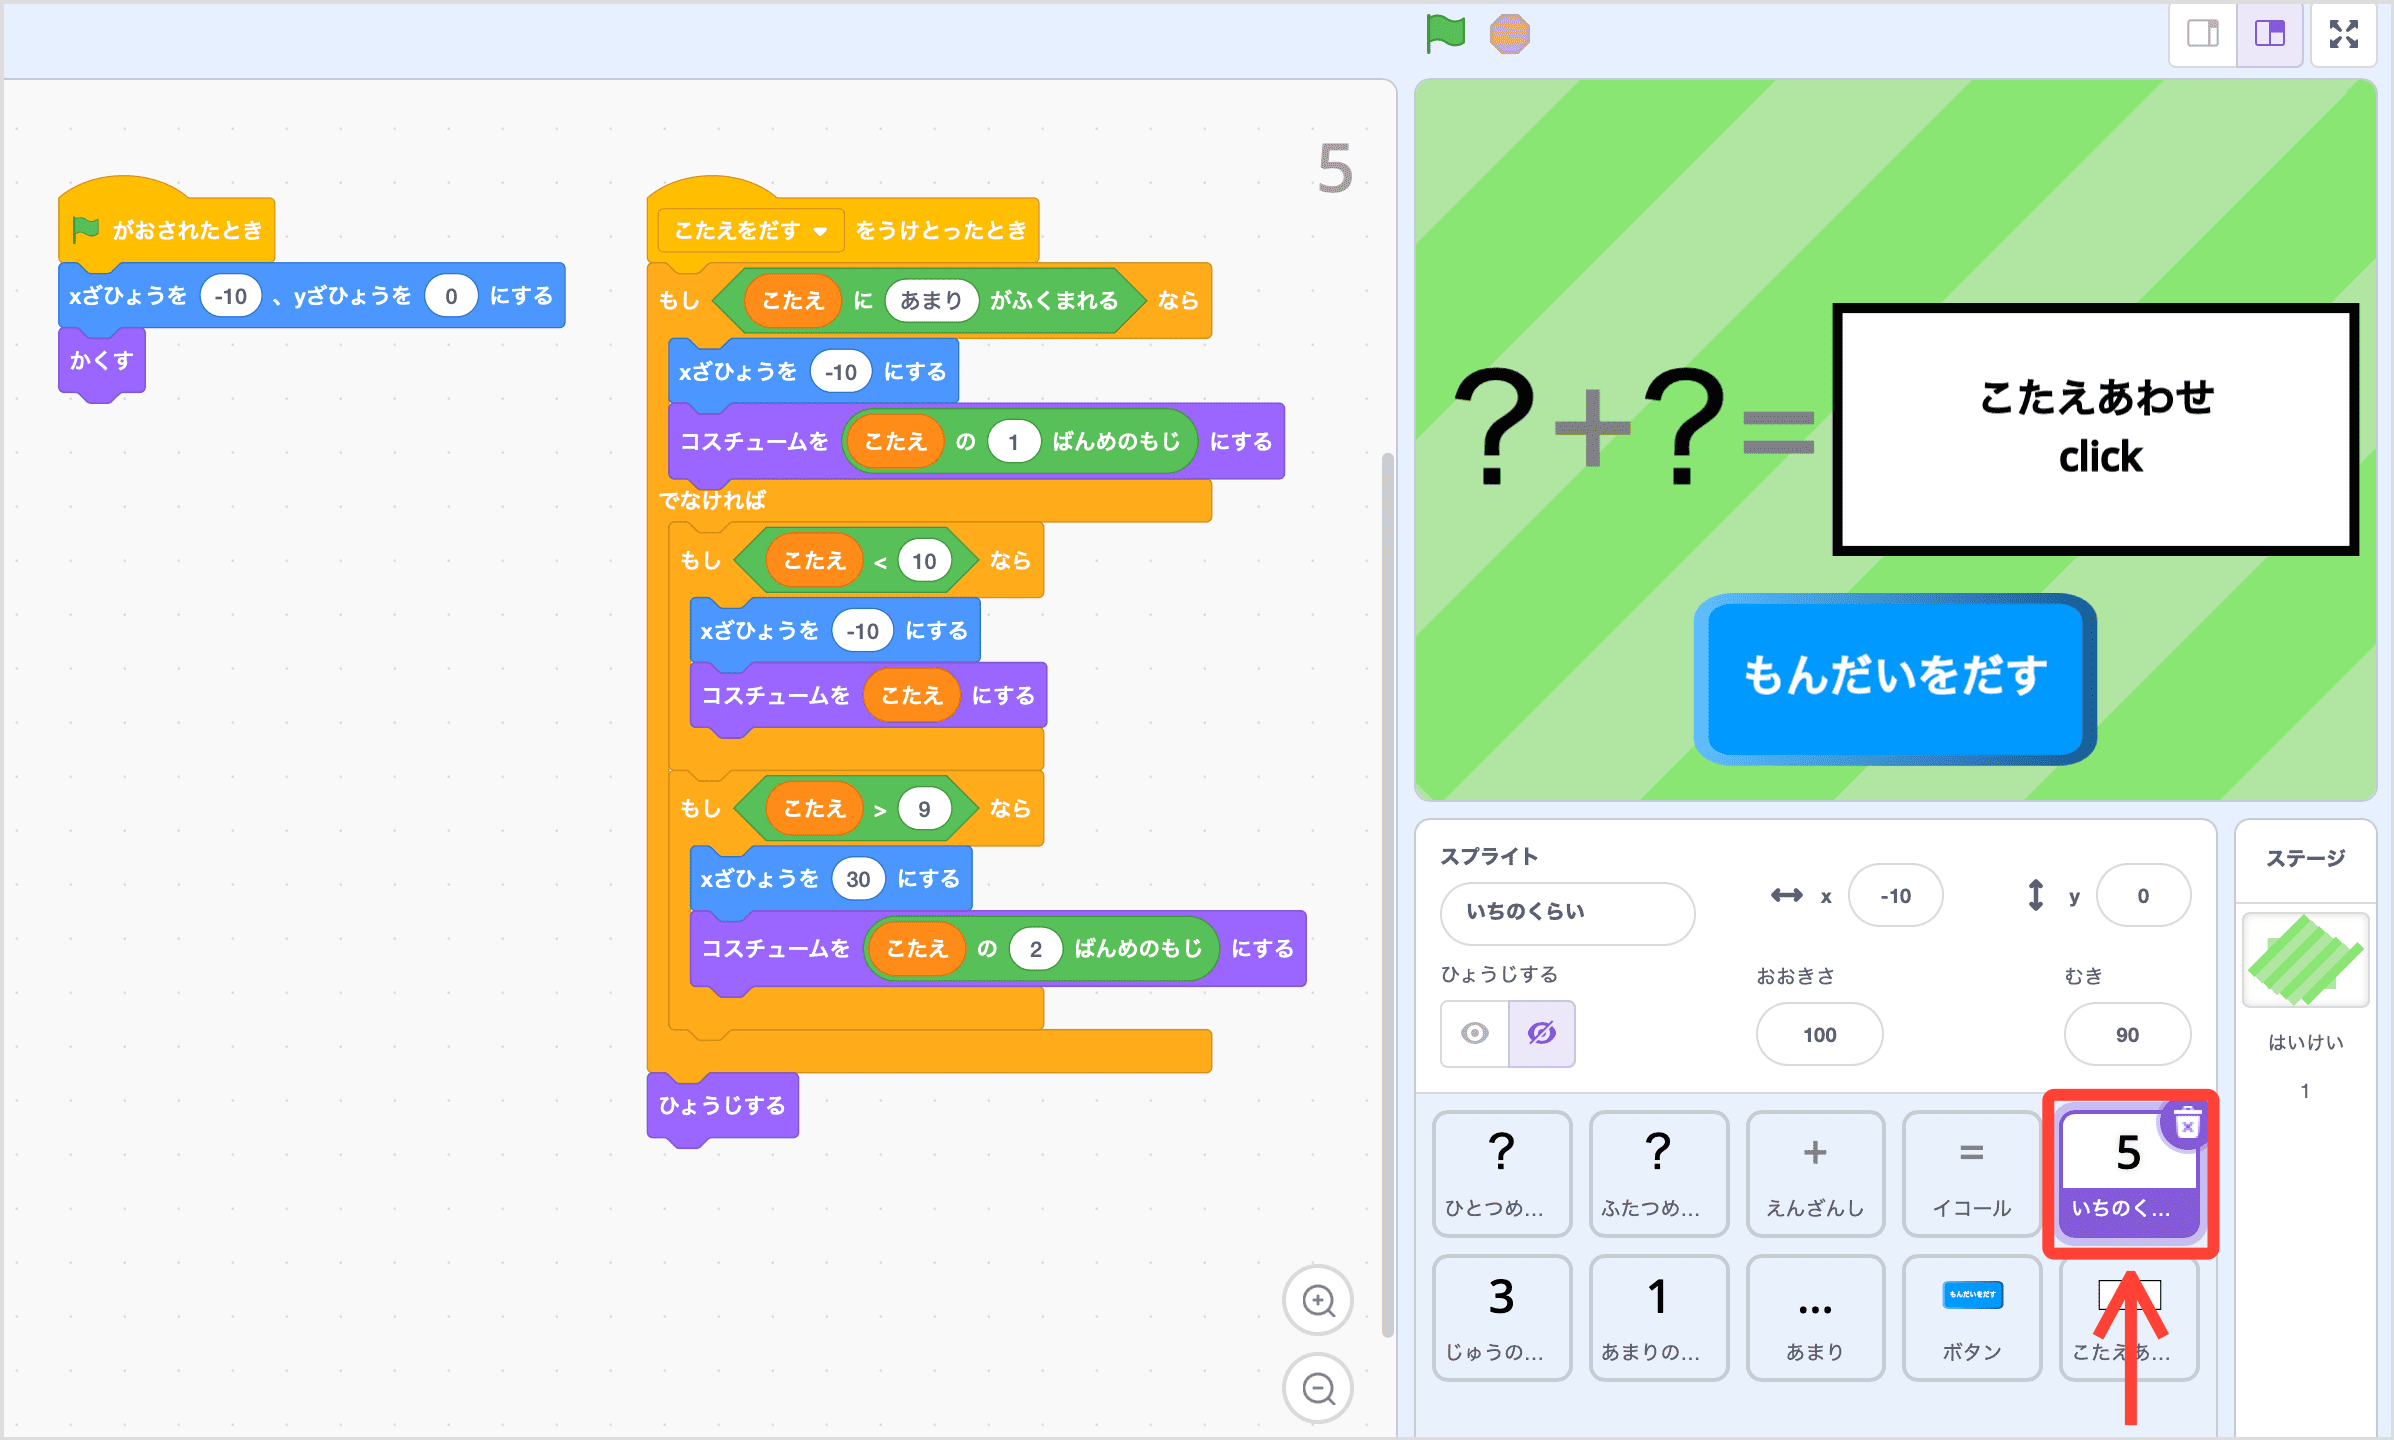
Task: Stop the project with the stop sign
Action: [1511, 33]
